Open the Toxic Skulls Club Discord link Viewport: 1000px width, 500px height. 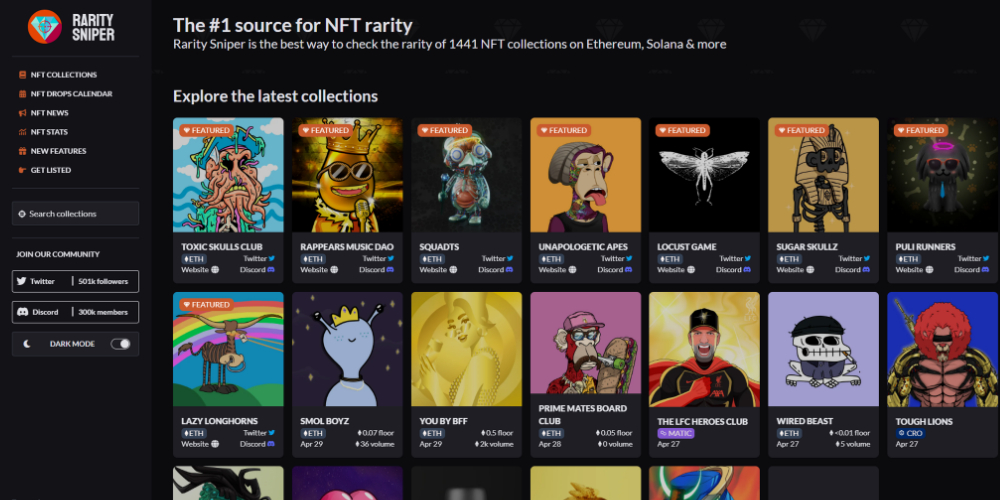tap(257, 270)
